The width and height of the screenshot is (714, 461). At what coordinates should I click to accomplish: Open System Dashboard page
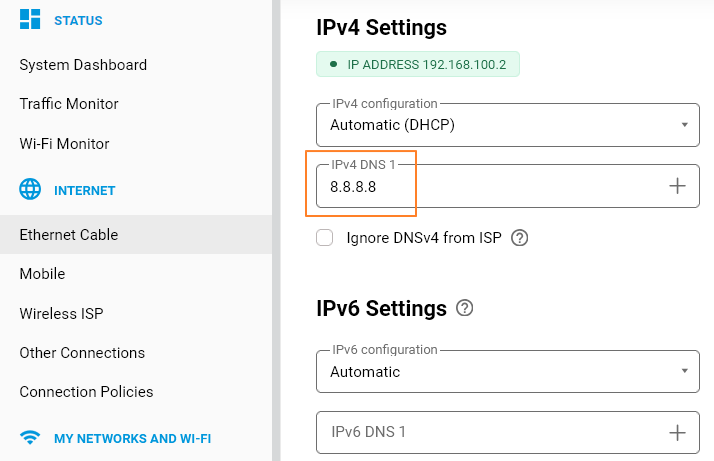pyautogui.click(x=83, y=65)
